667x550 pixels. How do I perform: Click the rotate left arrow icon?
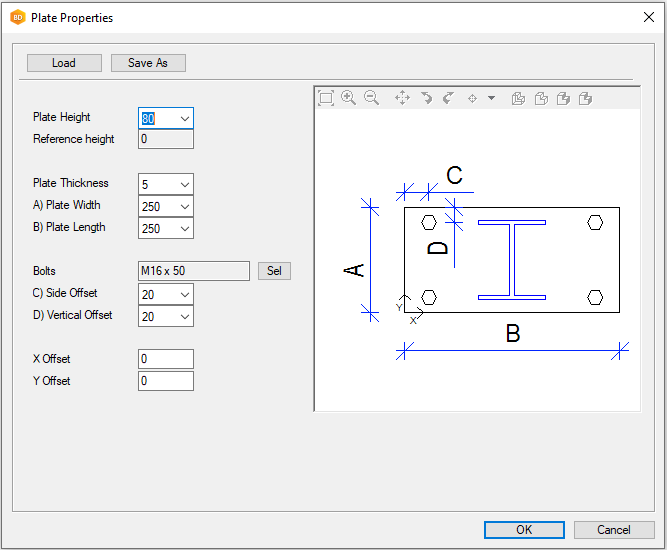(x=425, y=98)
